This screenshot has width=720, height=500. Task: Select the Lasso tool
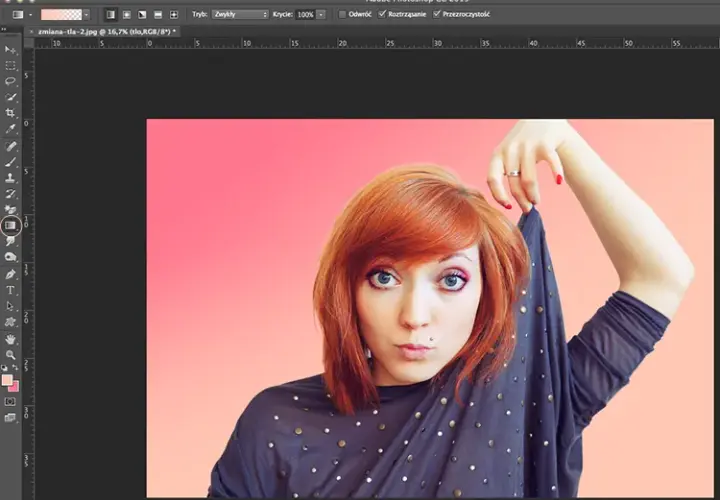click(x=10, y=81)
